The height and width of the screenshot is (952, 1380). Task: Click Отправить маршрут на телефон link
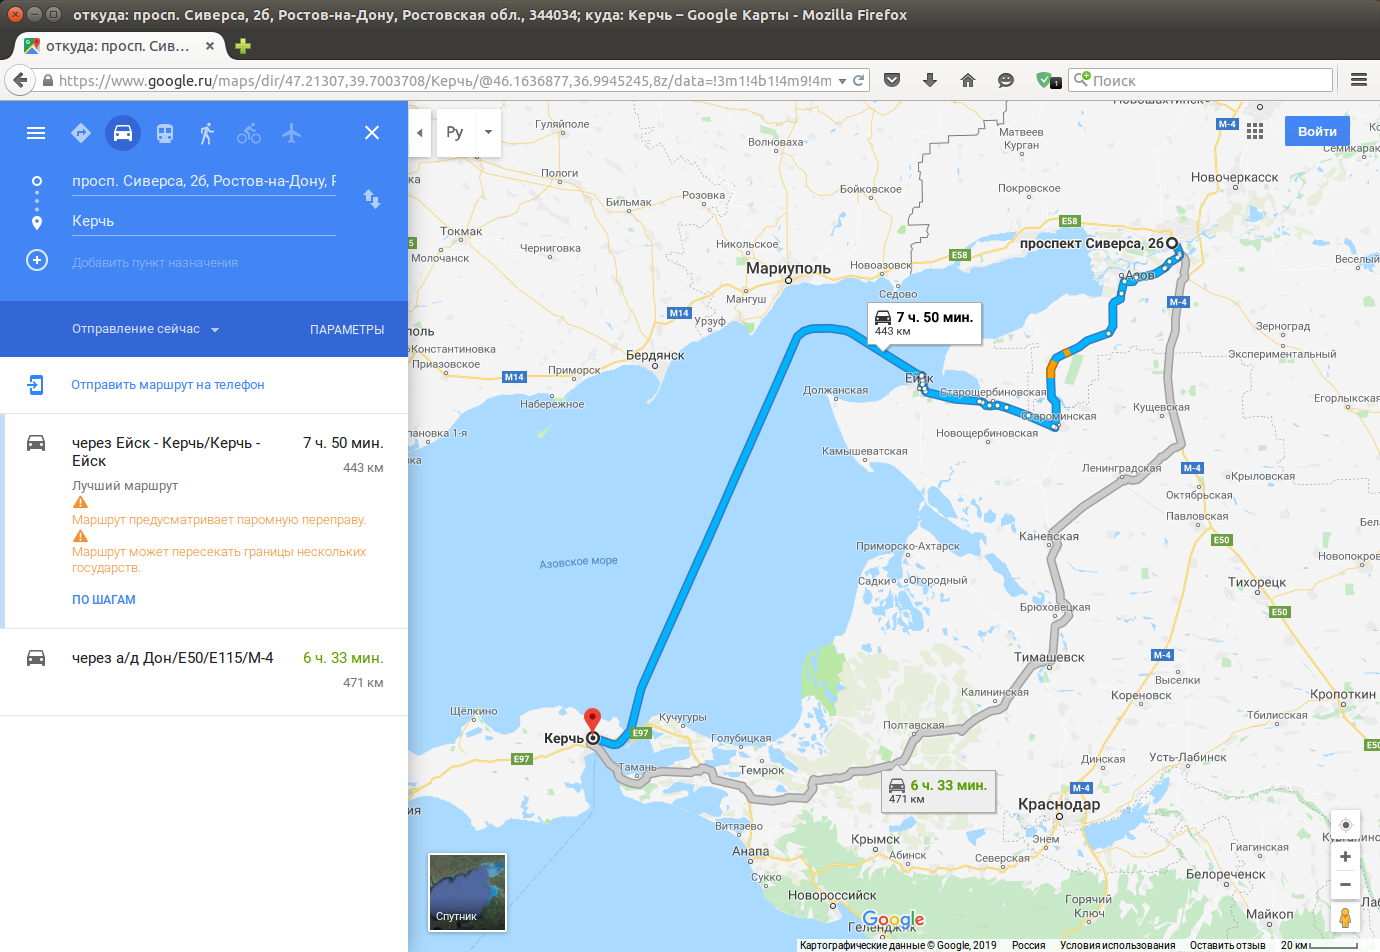pyautogui.click(x=168, y=385)
